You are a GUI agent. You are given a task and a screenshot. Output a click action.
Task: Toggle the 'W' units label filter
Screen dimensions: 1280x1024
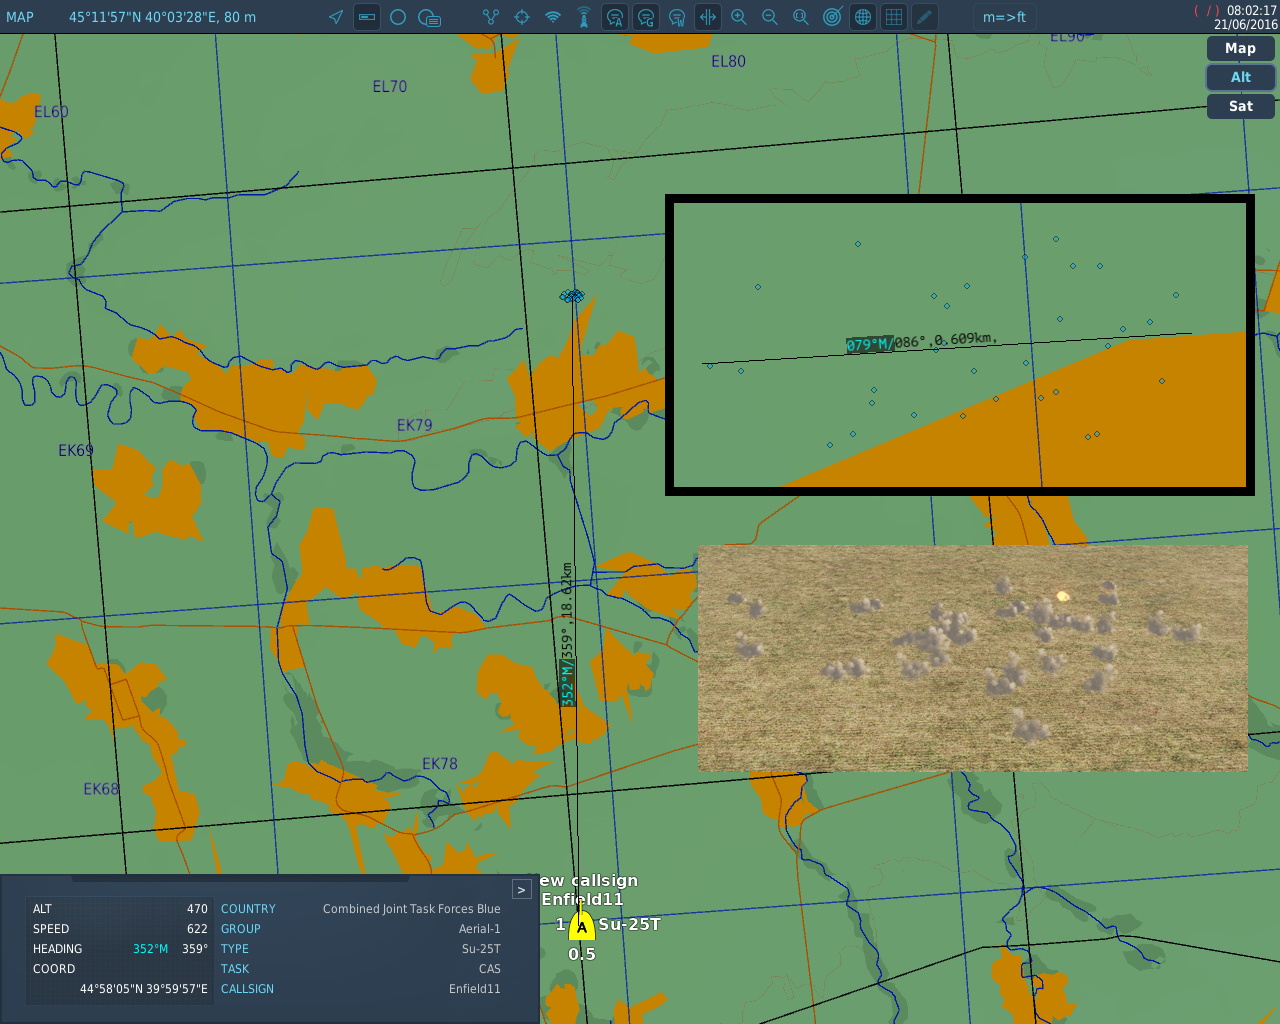pyautogui.click(x=677, y=17)
